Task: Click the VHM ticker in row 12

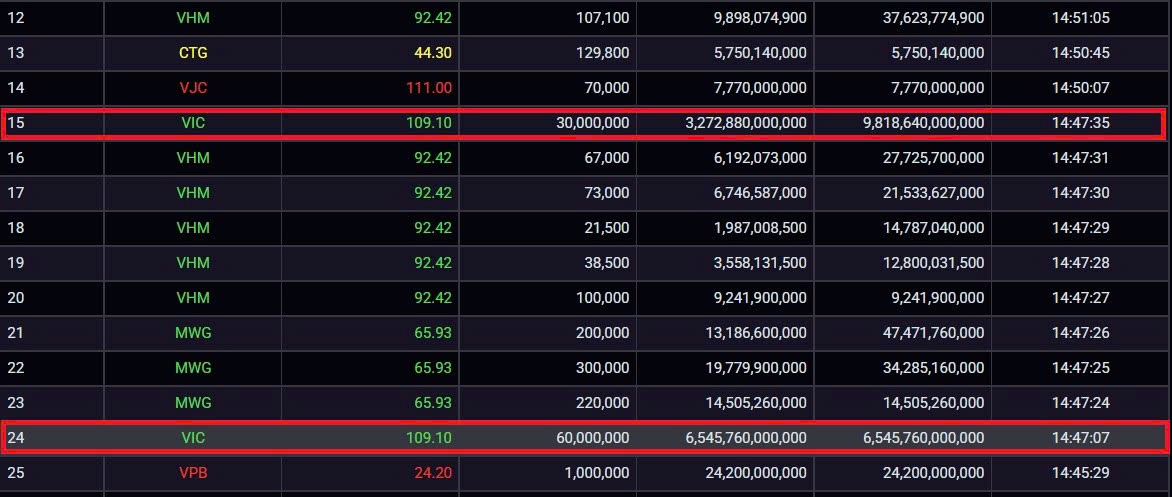Action: pyautogui.click(x=193, y=17)
